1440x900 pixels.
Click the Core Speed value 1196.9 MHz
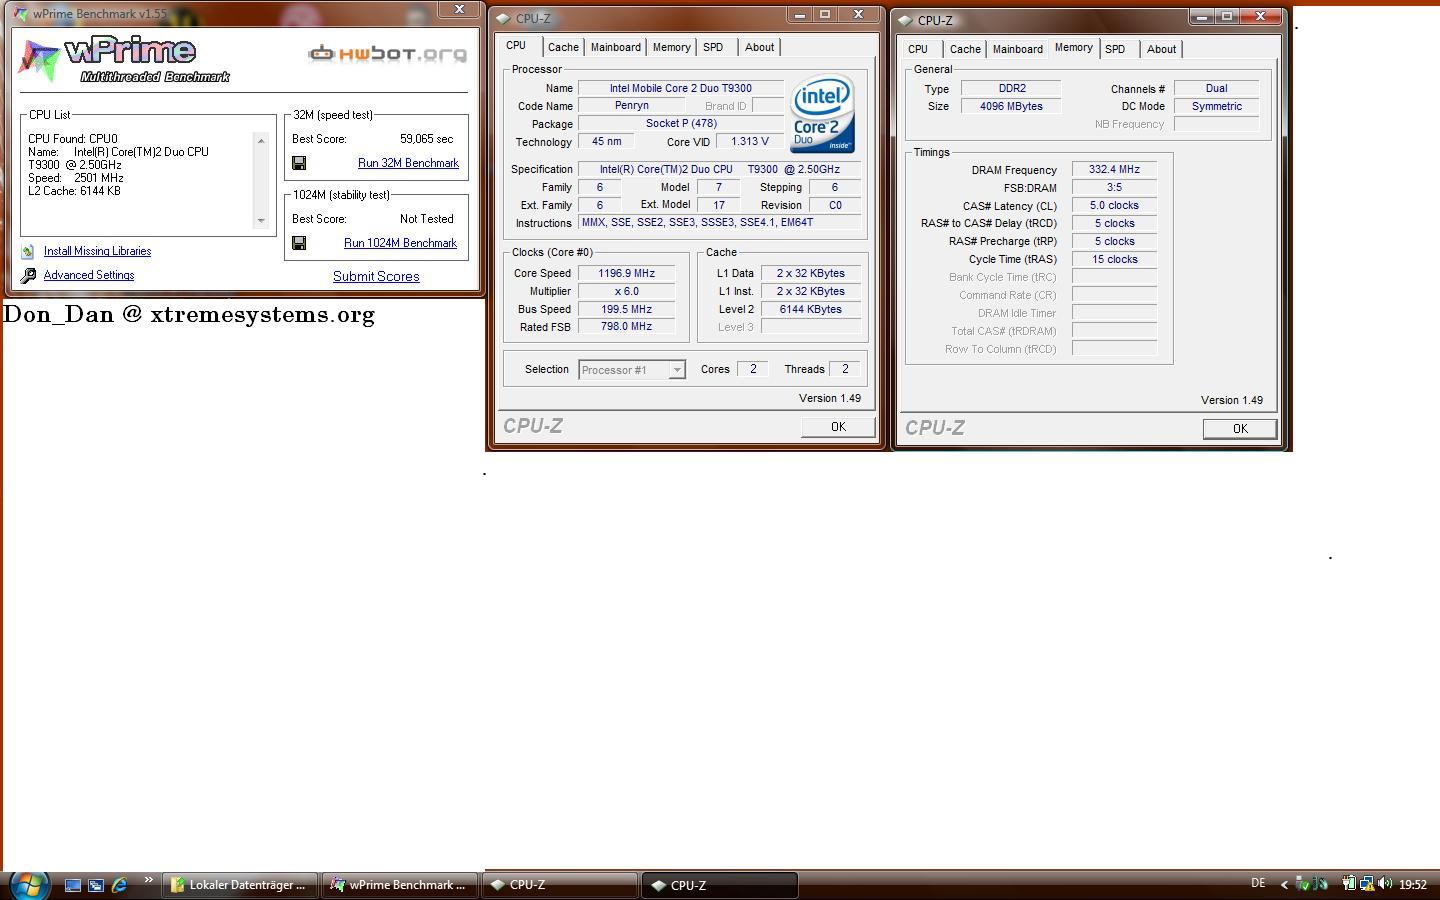626,273
